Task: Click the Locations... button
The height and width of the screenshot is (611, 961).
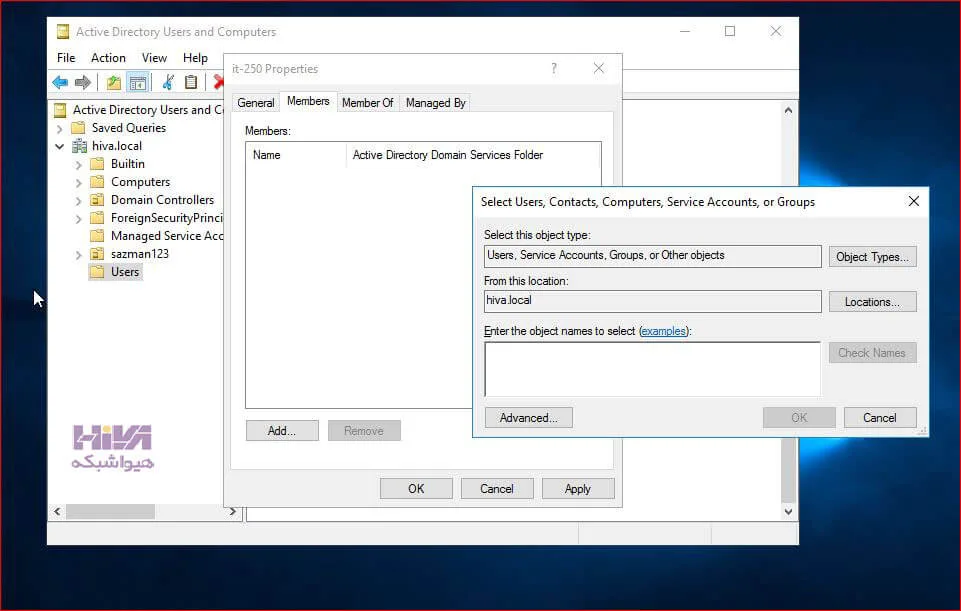Action: (872, 302)
